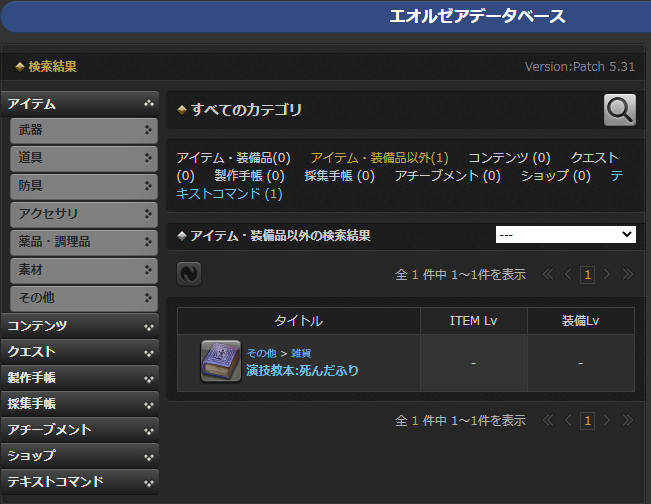Click the Version:Patch 5.31 text

(x=580, y=66)
